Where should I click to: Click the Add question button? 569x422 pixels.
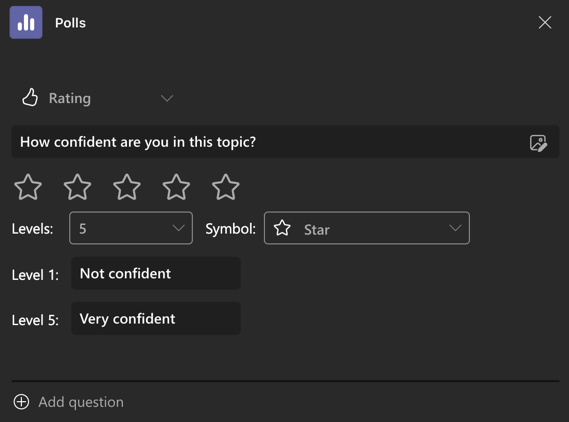[x=69, y=402]
